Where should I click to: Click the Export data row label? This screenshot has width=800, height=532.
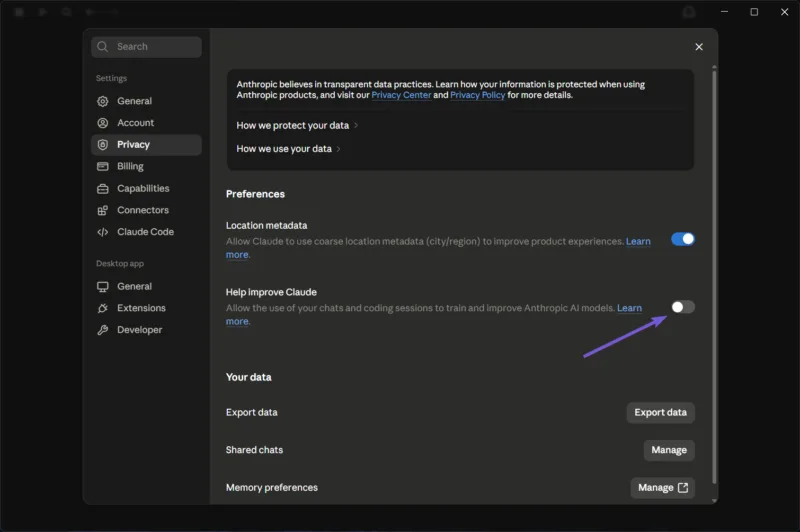[252, 412]
